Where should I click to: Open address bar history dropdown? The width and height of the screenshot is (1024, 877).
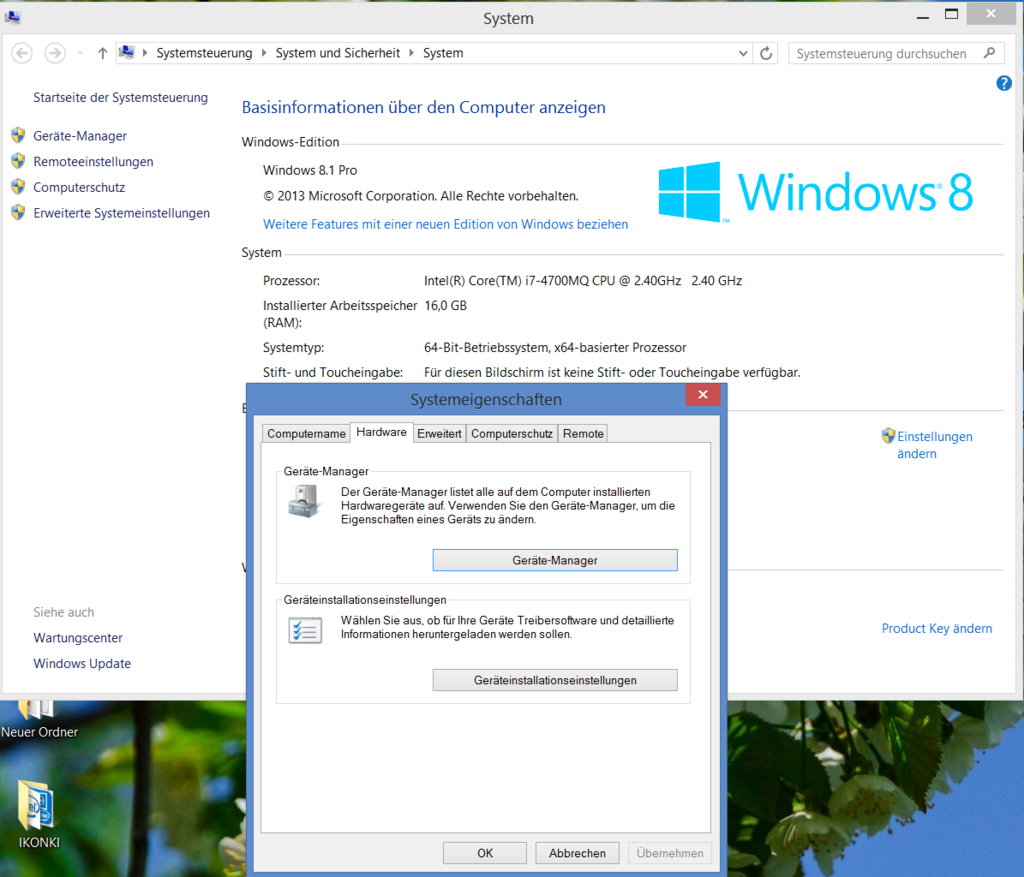click(743, 54)
